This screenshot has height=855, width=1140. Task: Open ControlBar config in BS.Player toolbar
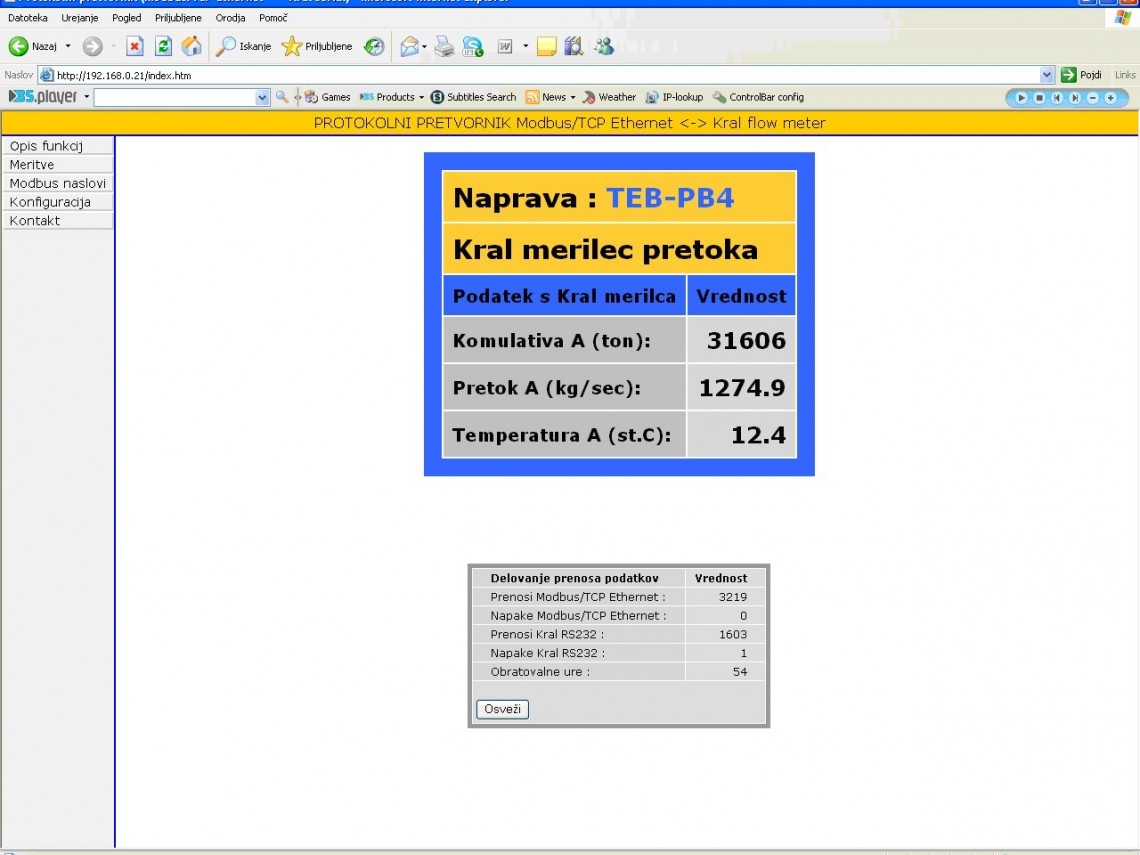point(758,97)
